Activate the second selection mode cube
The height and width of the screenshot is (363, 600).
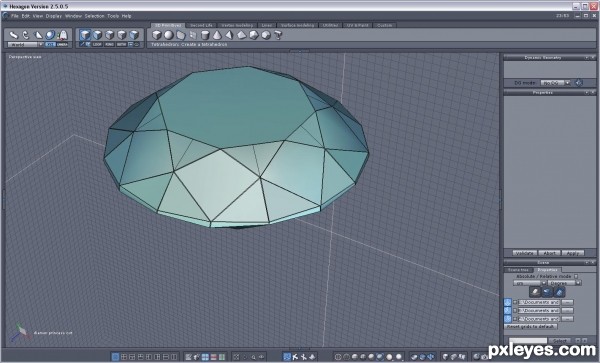tap(98, 35)
